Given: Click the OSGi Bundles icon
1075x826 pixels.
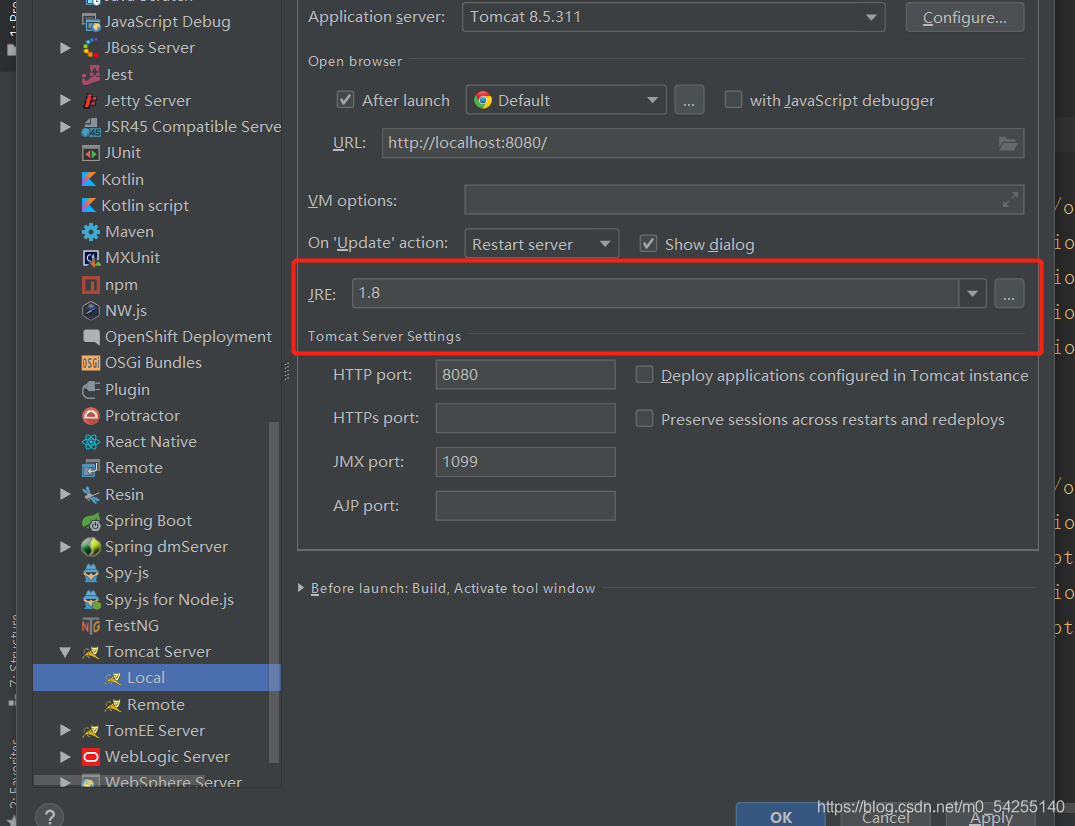Looking at the screenshot, I should coord(90,363).
